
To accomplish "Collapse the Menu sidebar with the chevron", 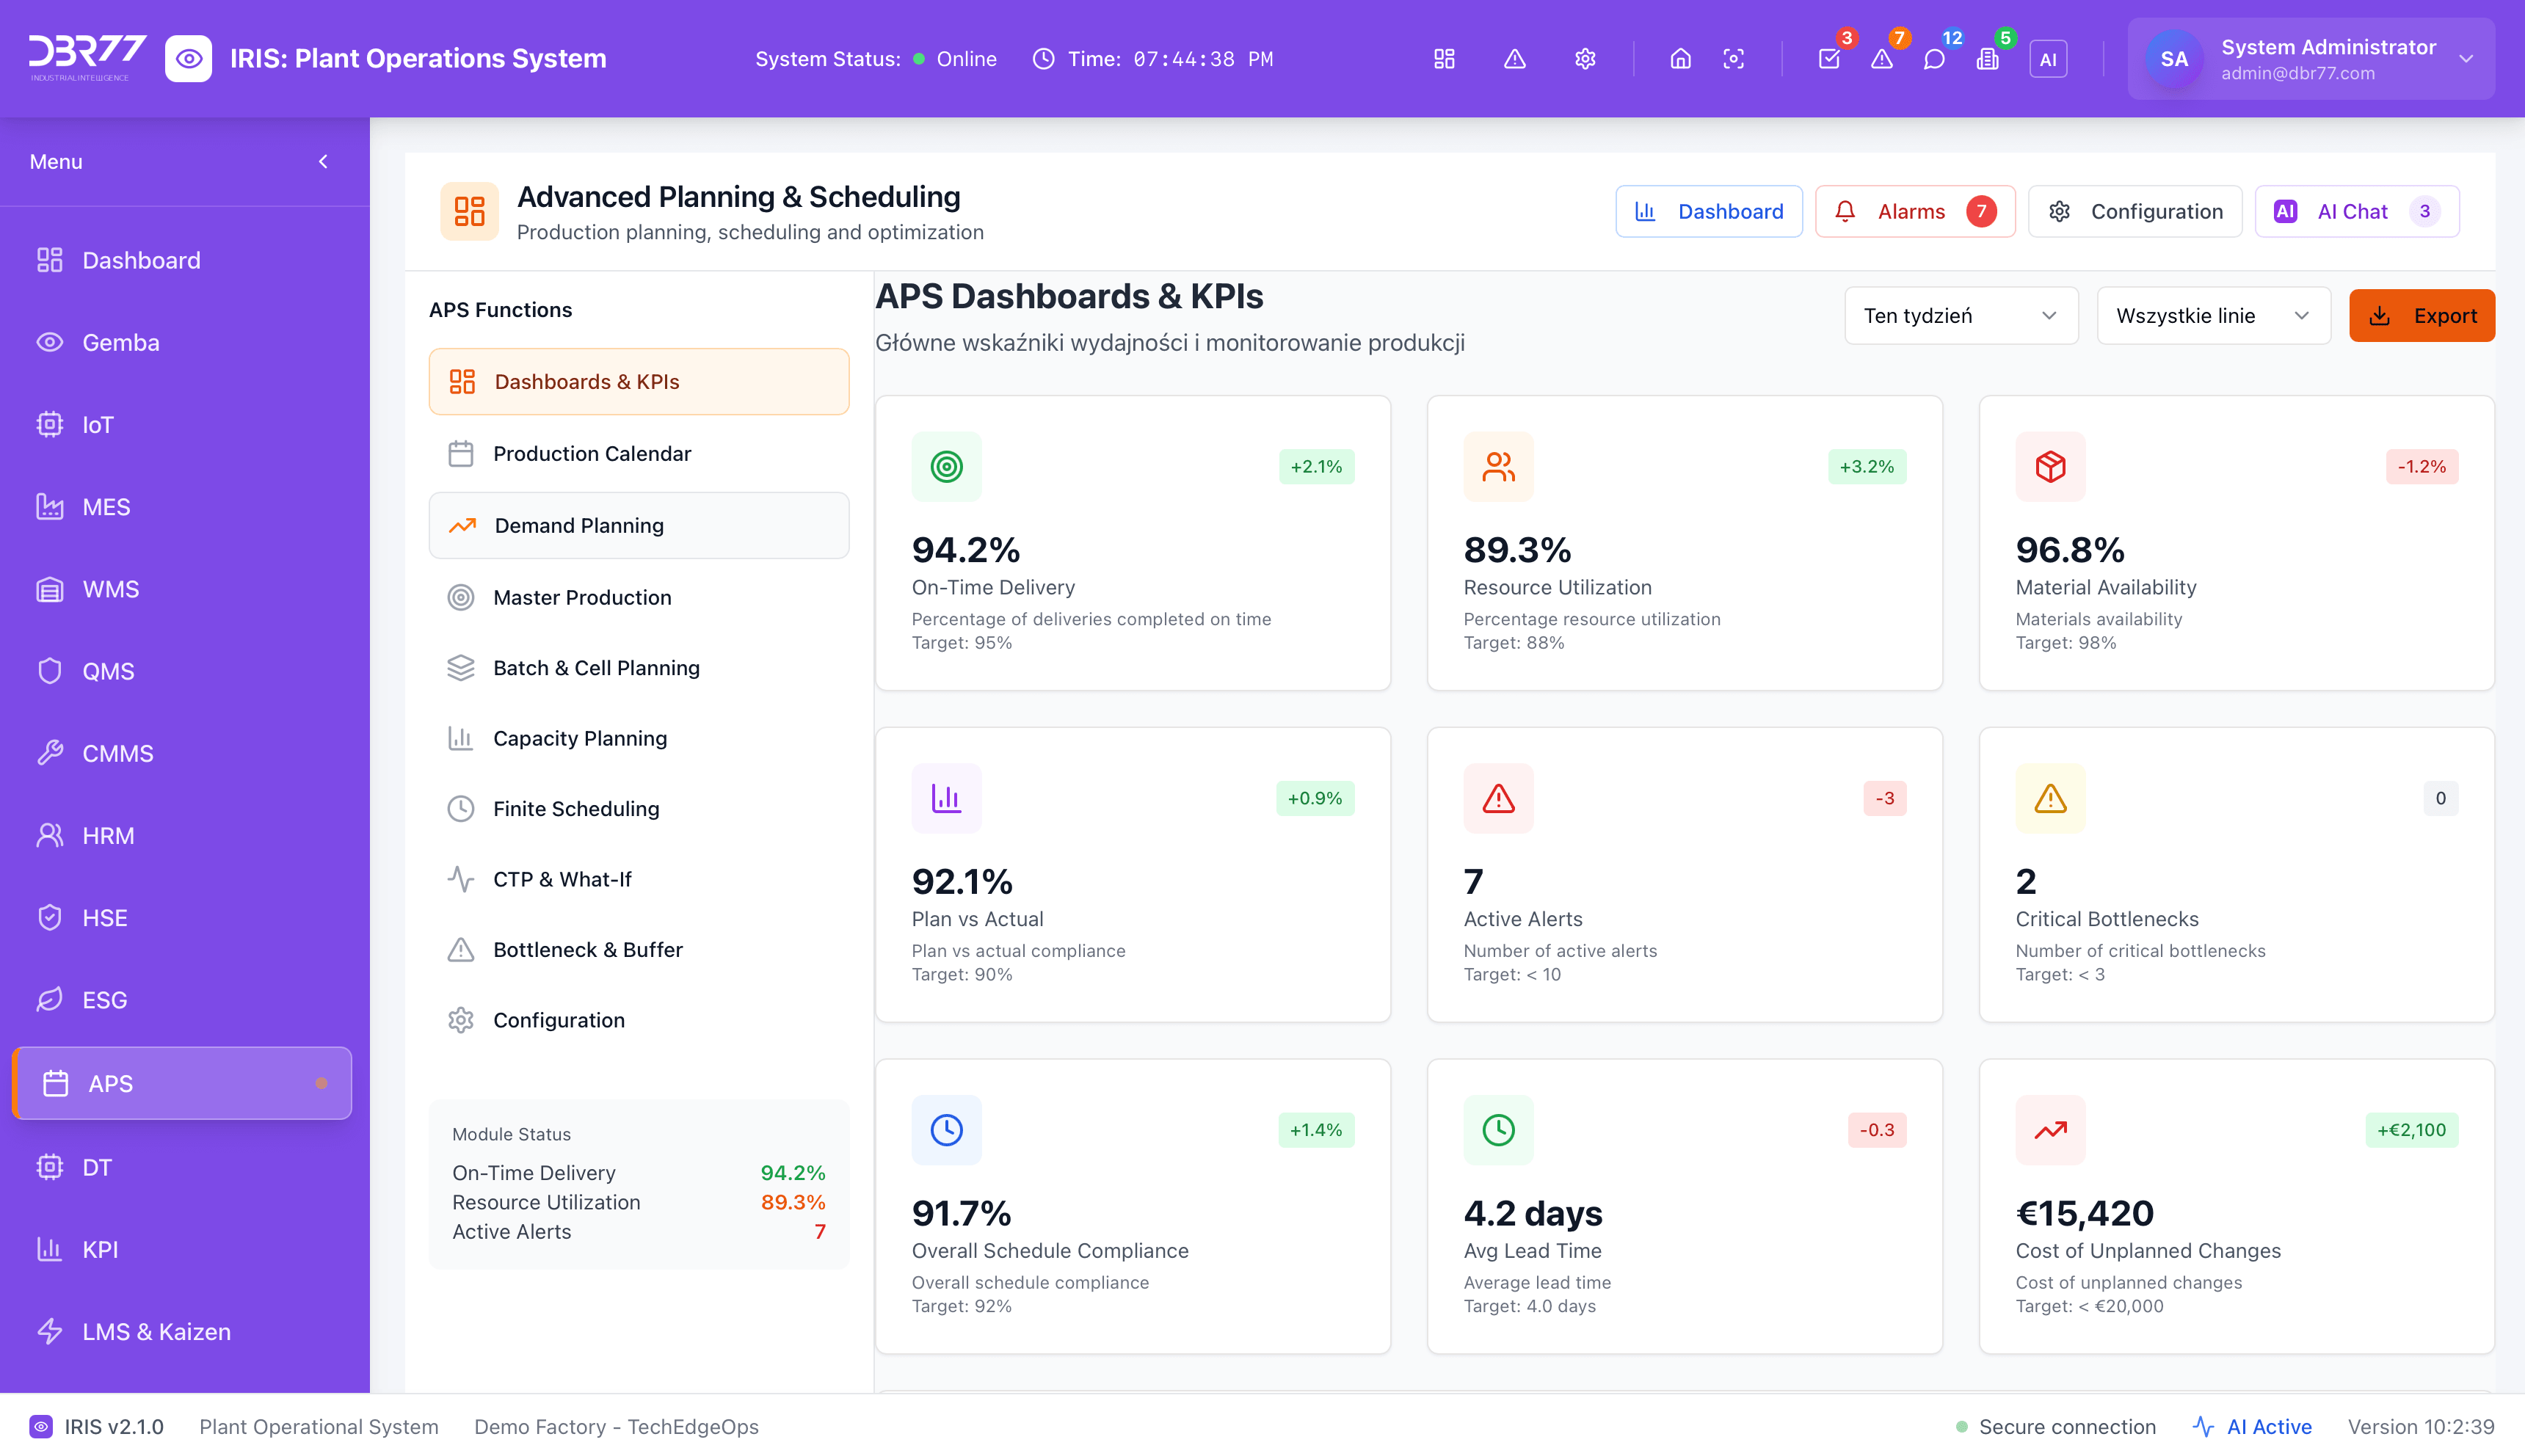I will (322, 161).
